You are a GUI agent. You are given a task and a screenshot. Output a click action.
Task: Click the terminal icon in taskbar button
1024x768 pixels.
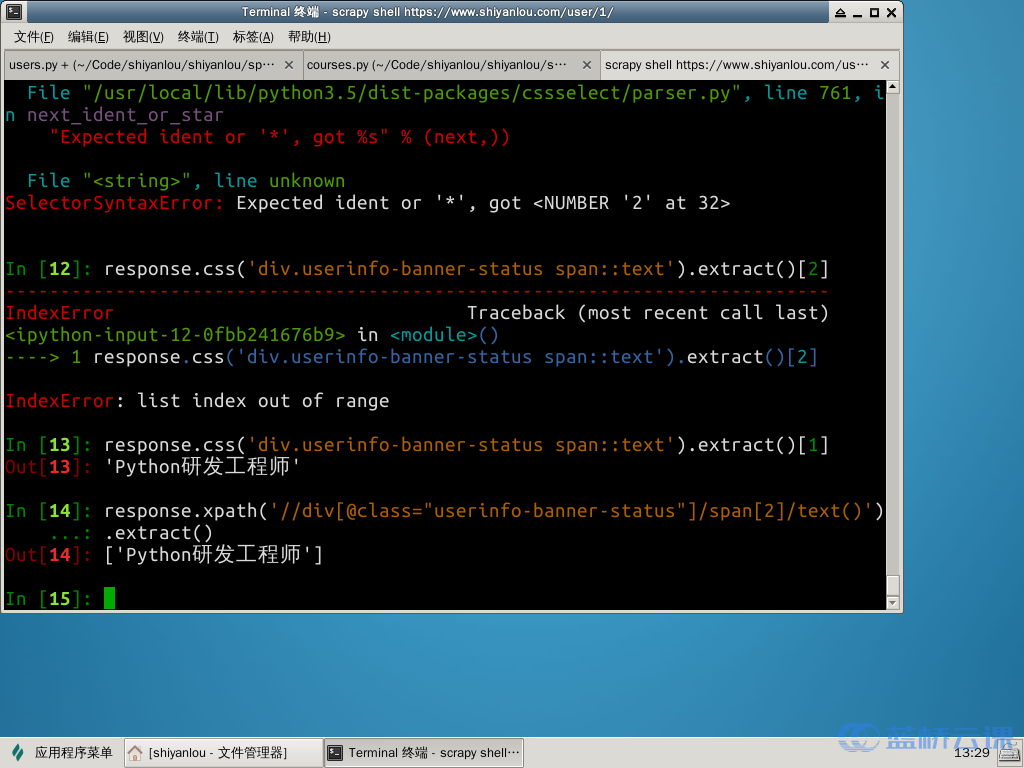click(335, 753)
